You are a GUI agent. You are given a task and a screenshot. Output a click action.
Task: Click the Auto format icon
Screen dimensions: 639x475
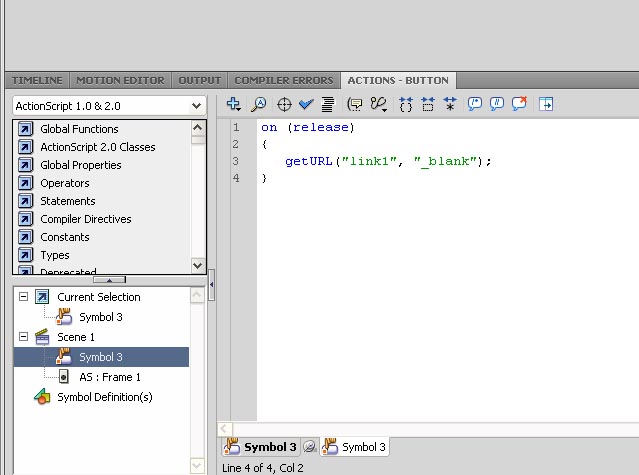(327, 103)
